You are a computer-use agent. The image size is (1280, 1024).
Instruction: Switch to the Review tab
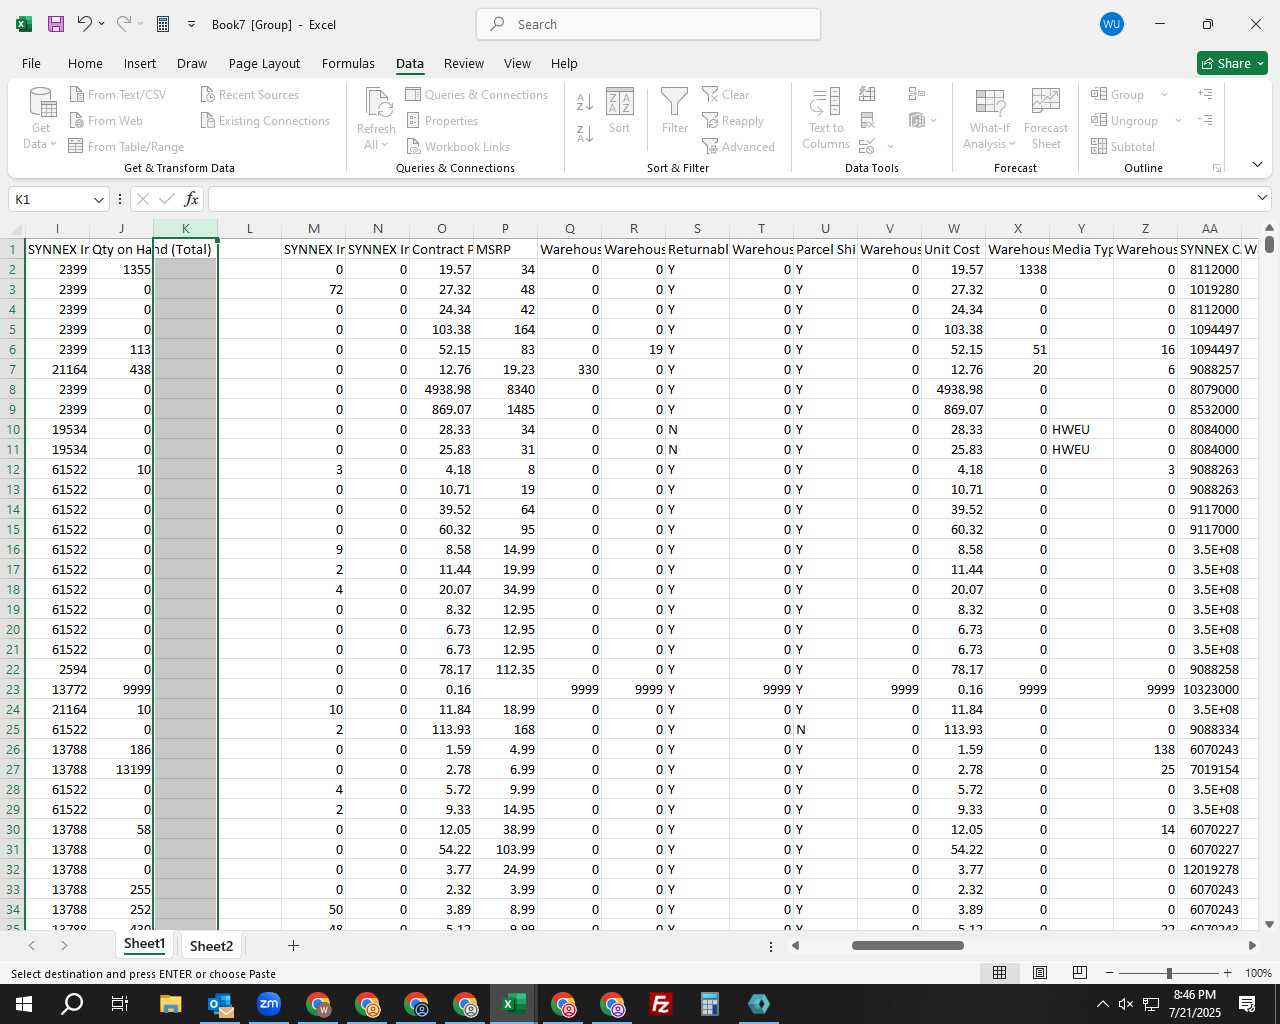click(464, 63)
